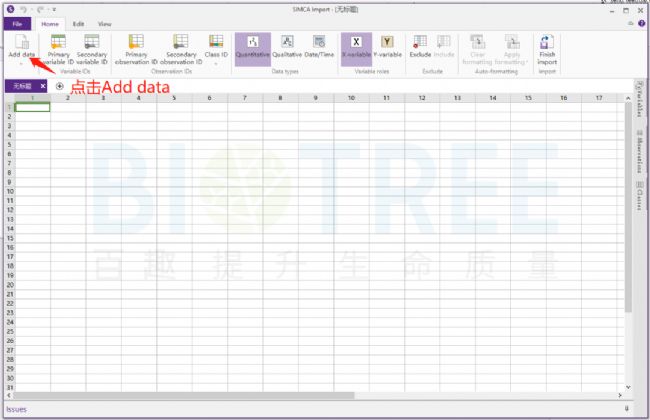Exclude selected data with Exclude icon
This screenshot has height=420, width=650.
coord(420,46)
